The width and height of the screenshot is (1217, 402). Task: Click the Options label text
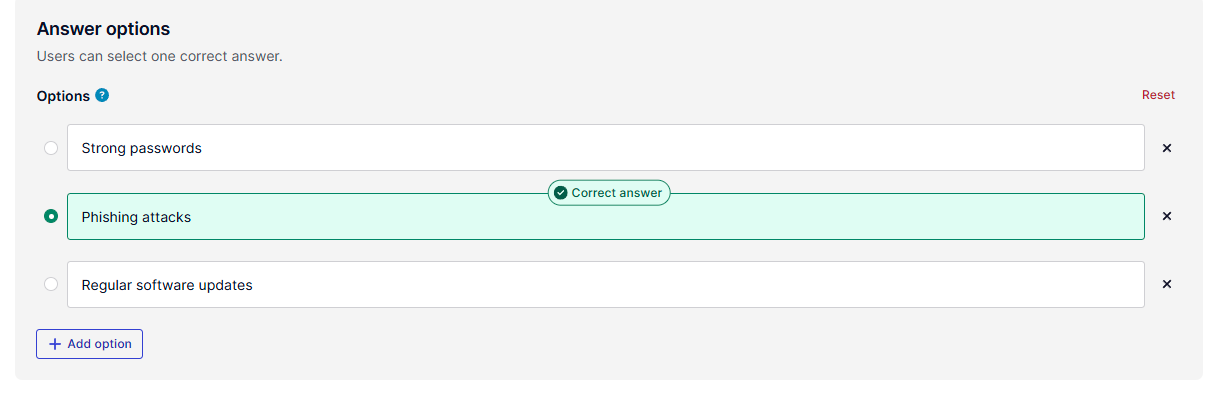[x=63, y=96]
